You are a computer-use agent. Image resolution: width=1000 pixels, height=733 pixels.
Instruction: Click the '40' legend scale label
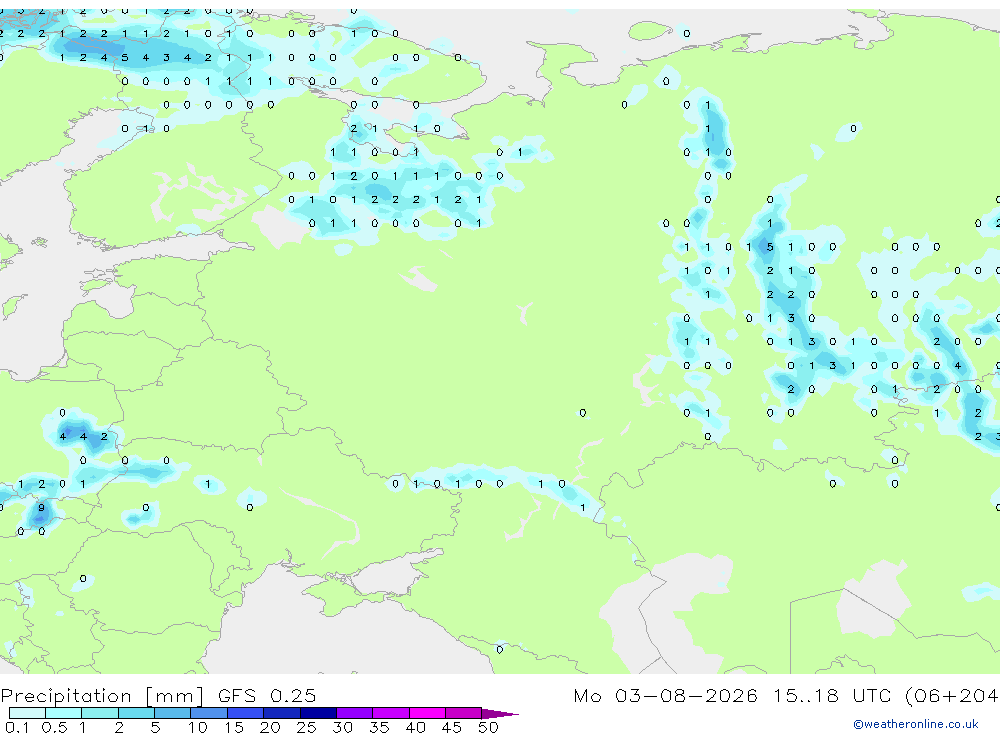click(415, 727)
